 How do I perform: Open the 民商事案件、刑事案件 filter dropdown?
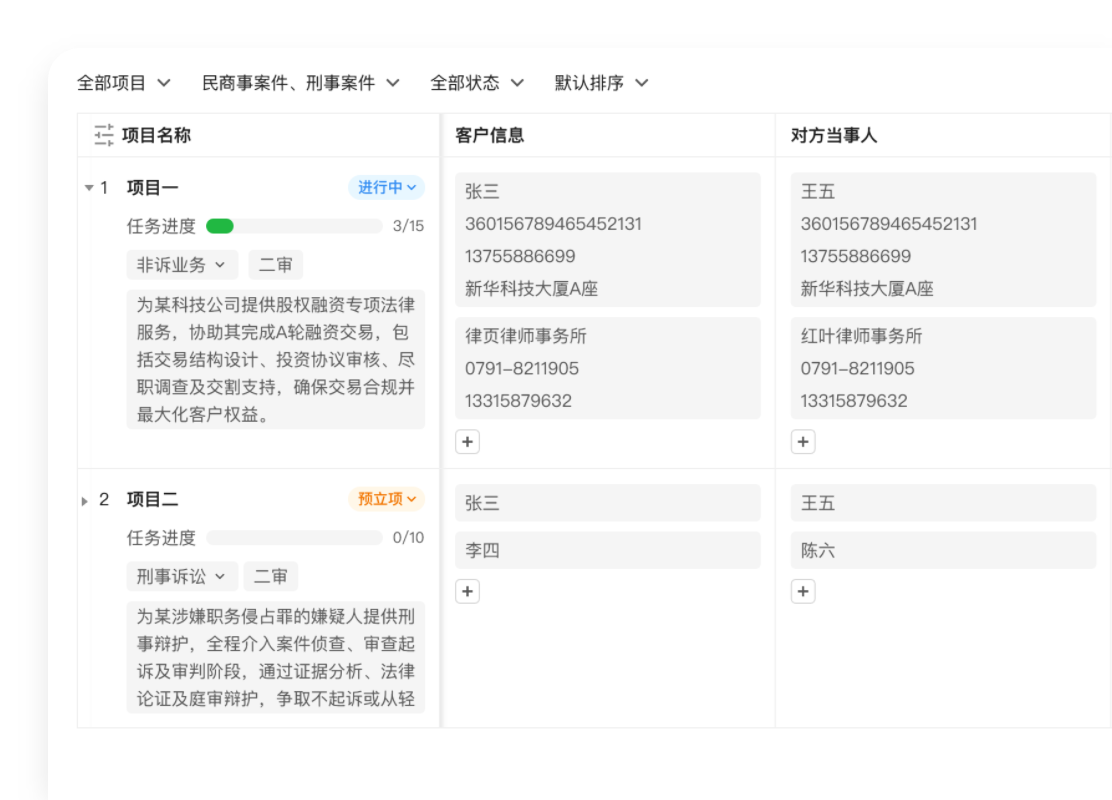tap(301, 83)
